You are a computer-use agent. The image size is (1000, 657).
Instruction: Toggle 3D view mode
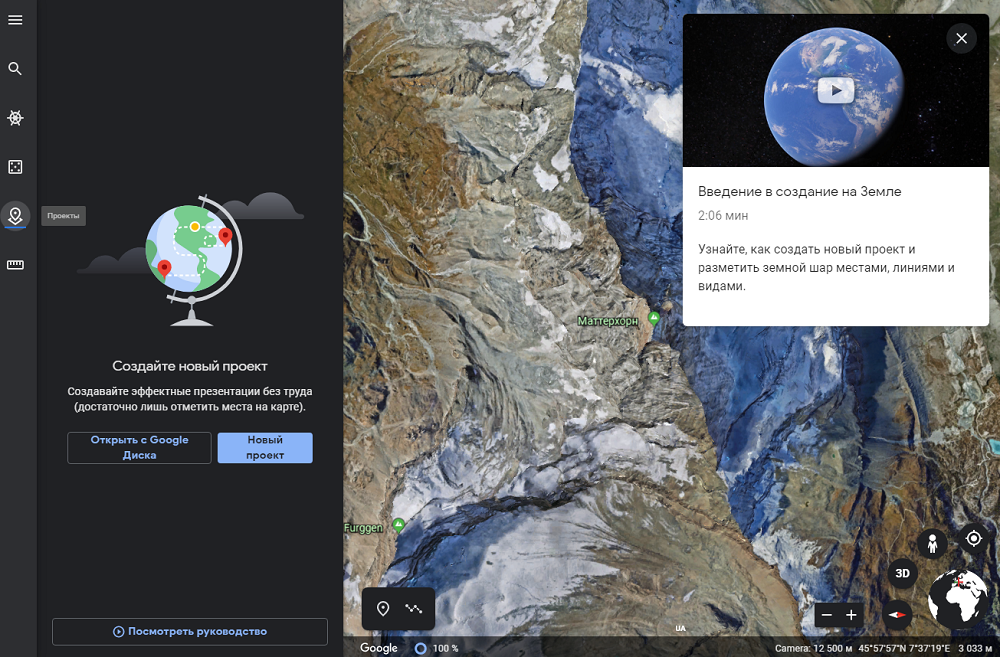point(902,573)
